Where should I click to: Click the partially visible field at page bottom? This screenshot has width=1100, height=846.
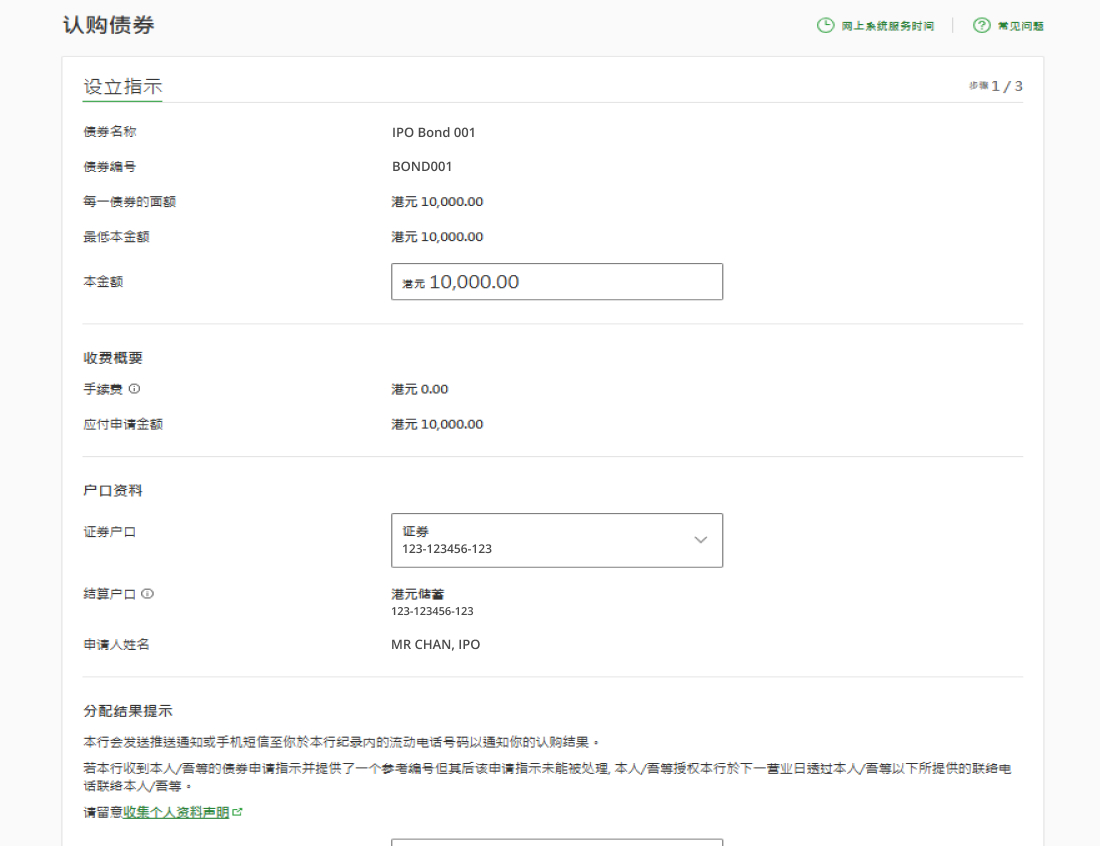tap(556, 842)
